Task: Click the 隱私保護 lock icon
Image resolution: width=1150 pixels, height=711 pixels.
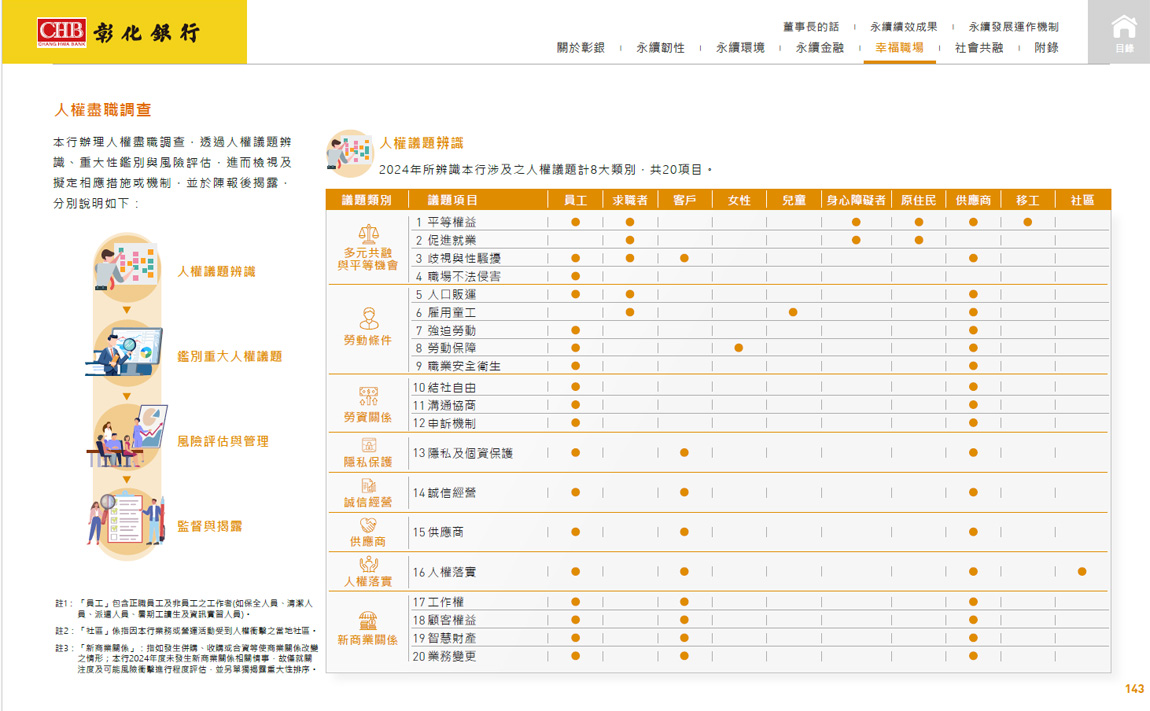Action: click(x=368, y=445)
